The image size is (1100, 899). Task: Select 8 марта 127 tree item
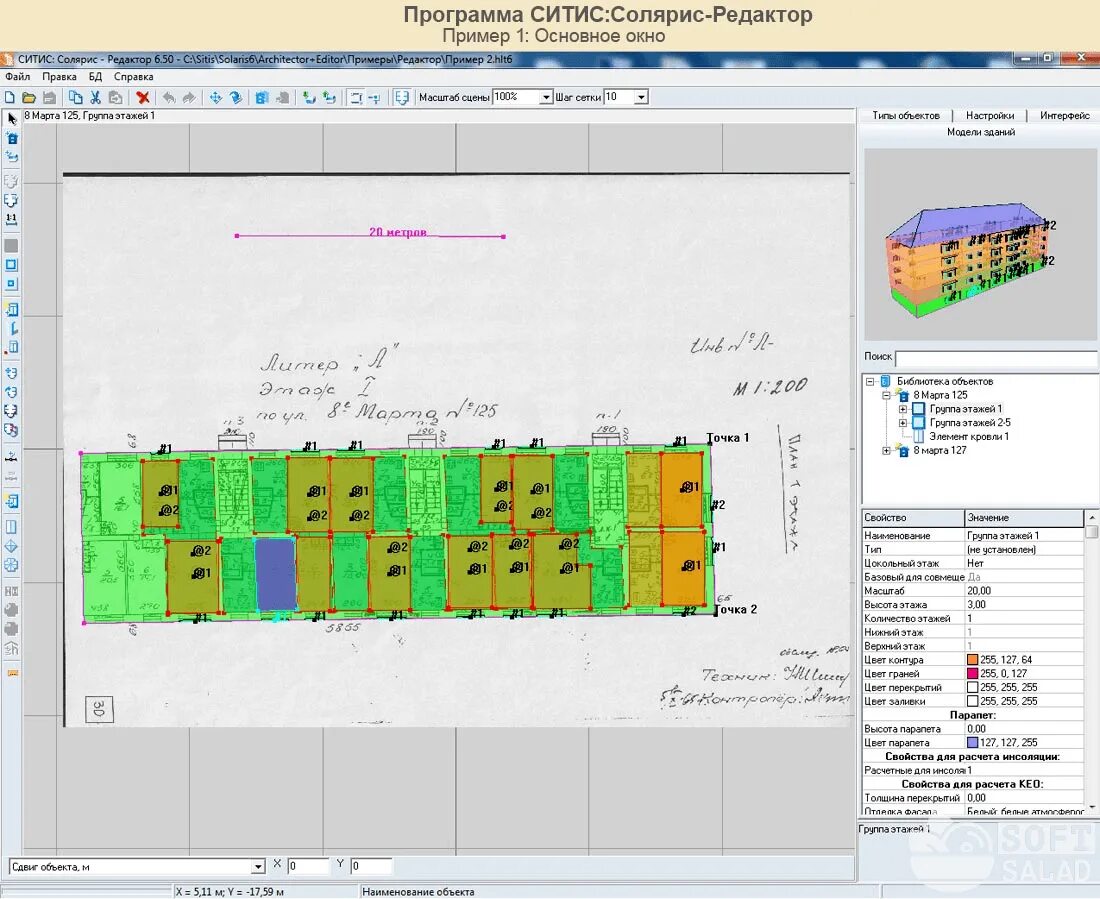point(939,451)
